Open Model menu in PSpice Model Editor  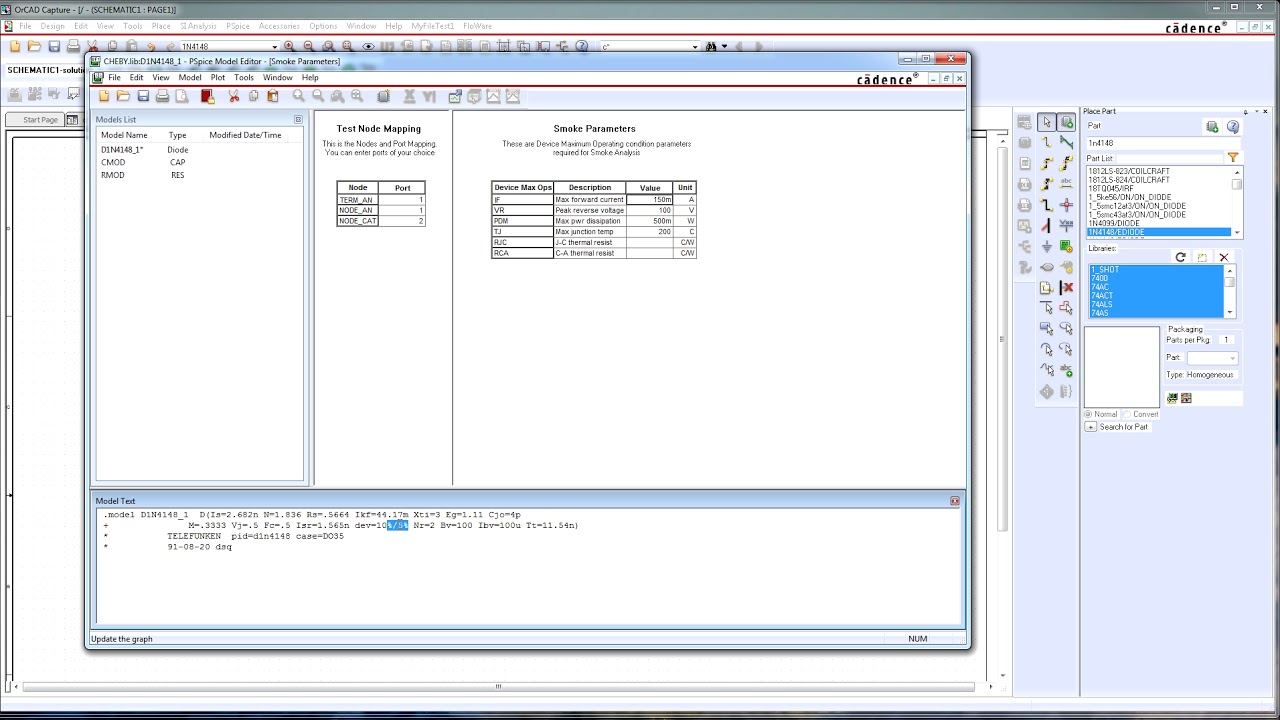coord(190,78)
